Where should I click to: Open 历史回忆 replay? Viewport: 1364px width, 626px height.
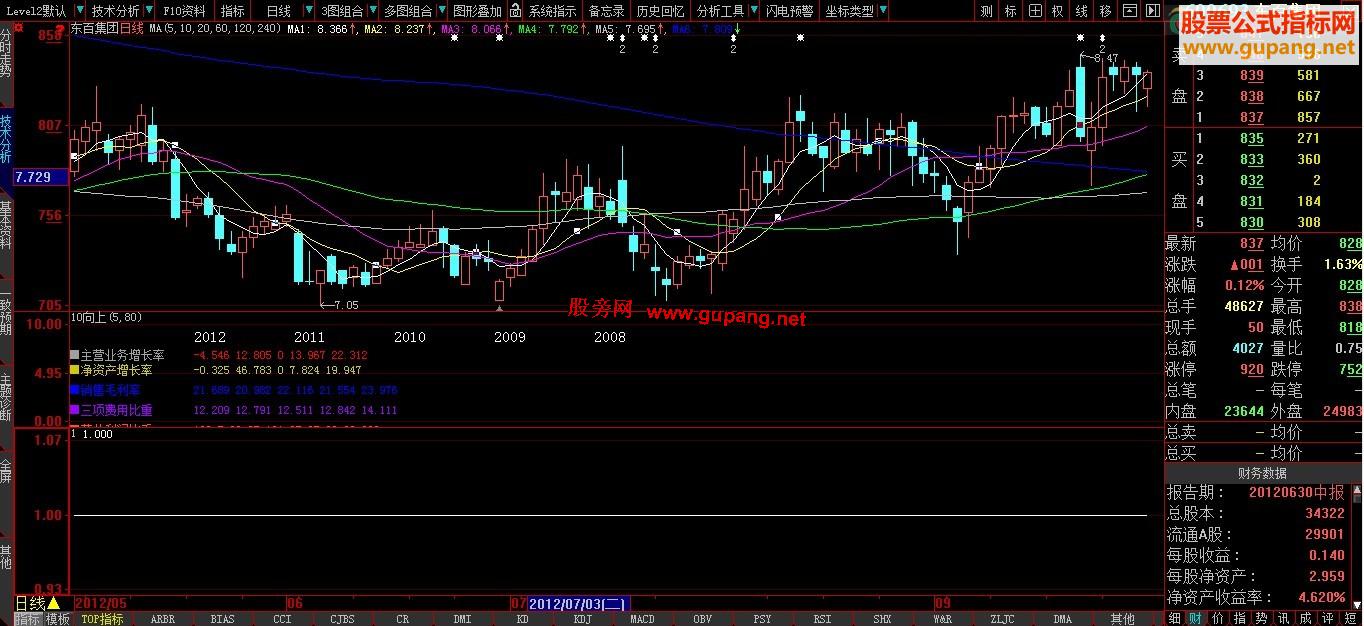coord(660,11)
